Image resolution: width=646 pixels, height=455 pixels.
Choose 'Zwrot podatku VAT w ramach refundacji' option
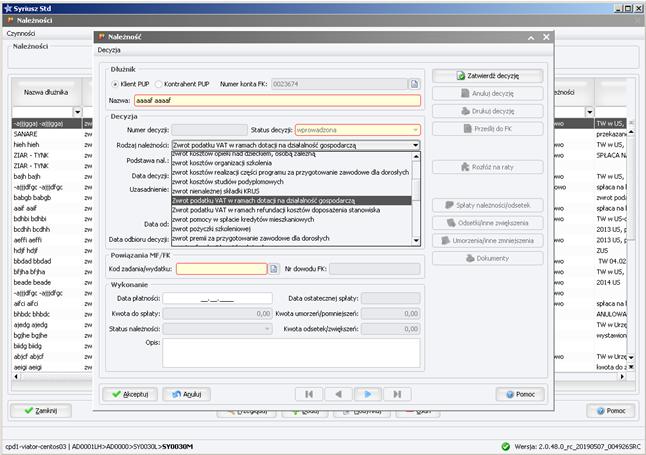[x=291, y=210]
